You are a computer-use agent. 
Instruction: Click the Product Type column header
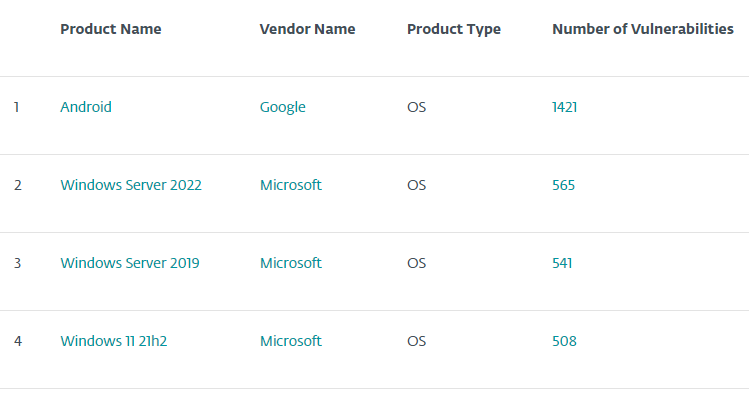pos(454,29)
